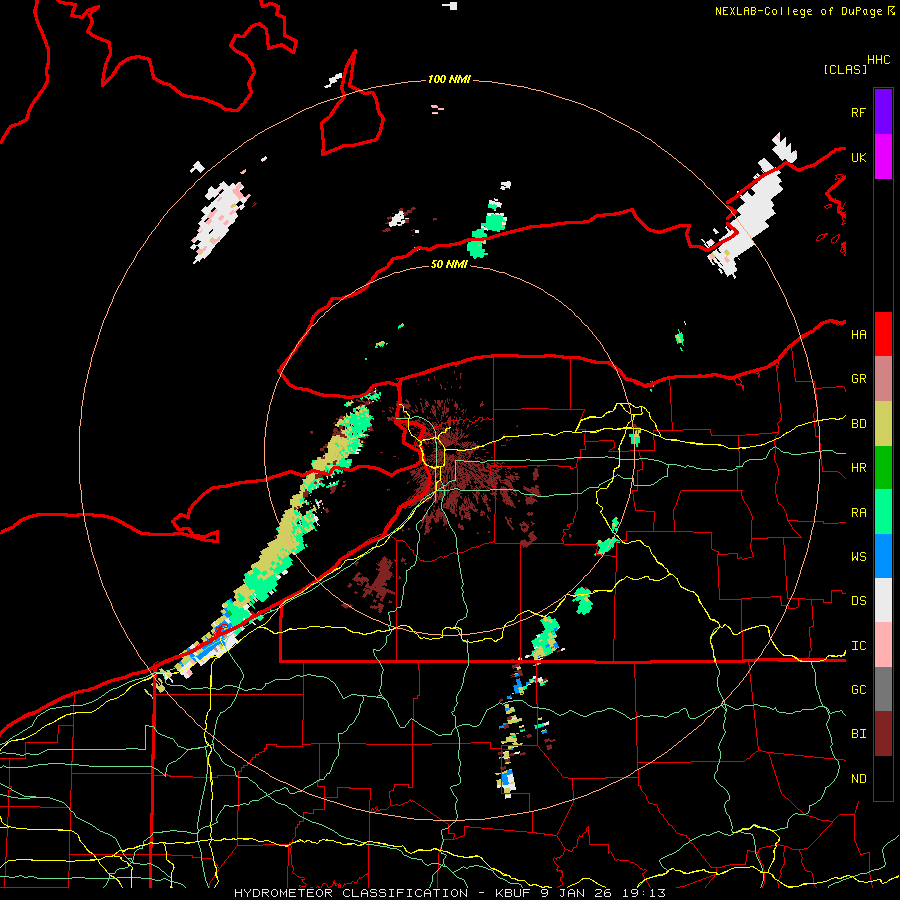Click the 50 NMI range ring label

tap(449, 264)
